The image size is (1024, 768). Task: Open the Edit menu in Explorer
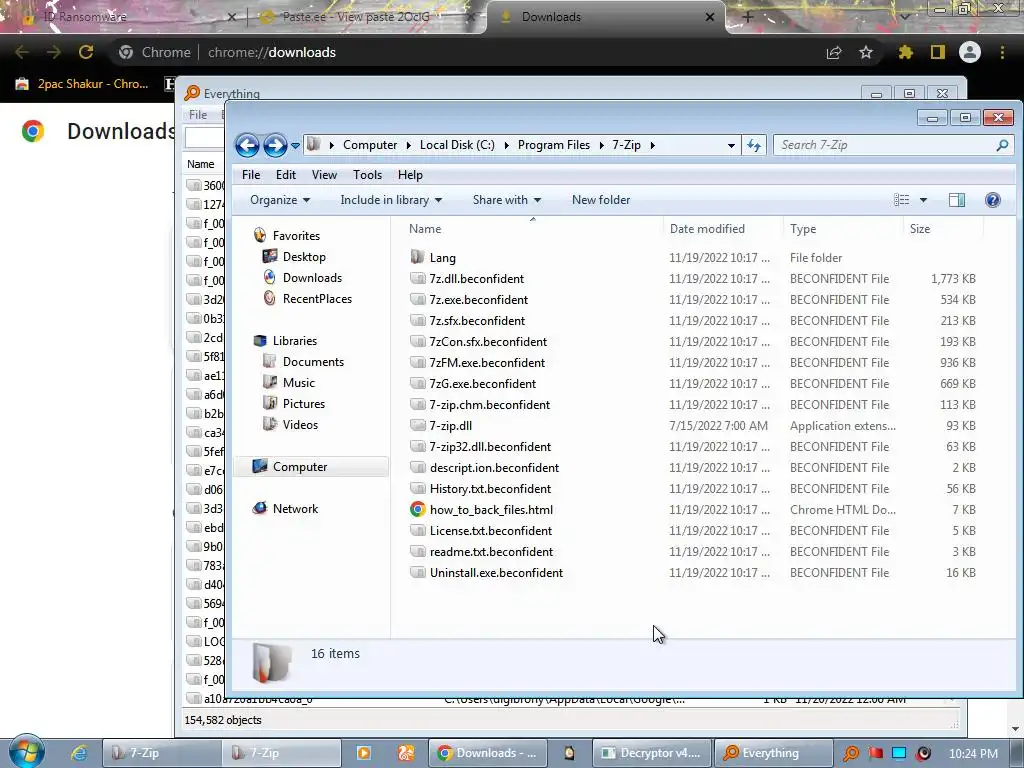(x=285, y=175)
